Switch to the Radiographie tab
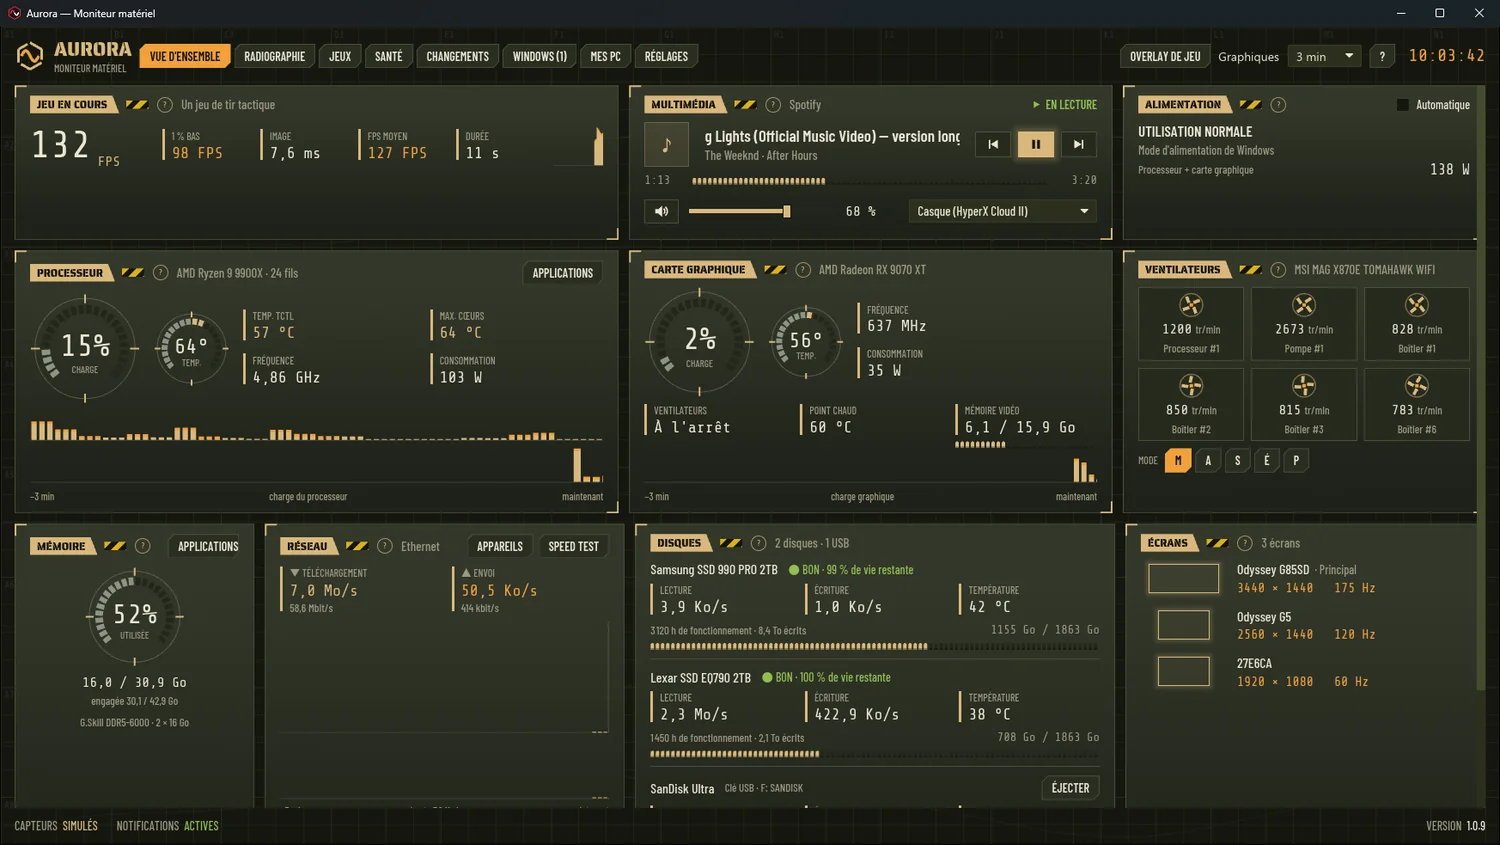 click(275, 56)
